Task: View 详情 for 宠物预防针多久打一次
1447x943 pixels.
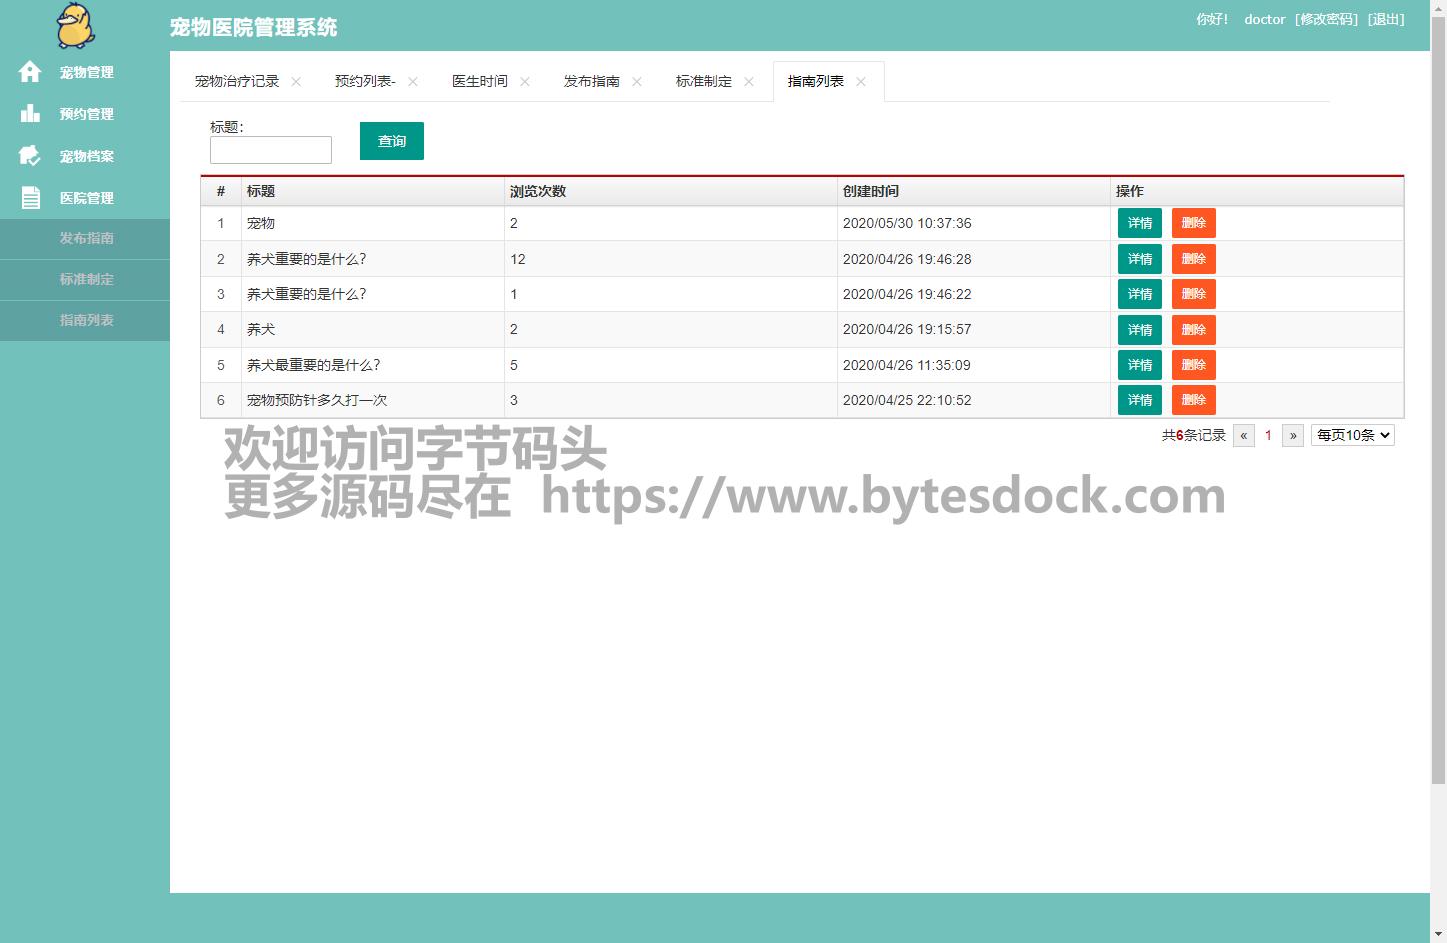Action: tap(1139, 400)
